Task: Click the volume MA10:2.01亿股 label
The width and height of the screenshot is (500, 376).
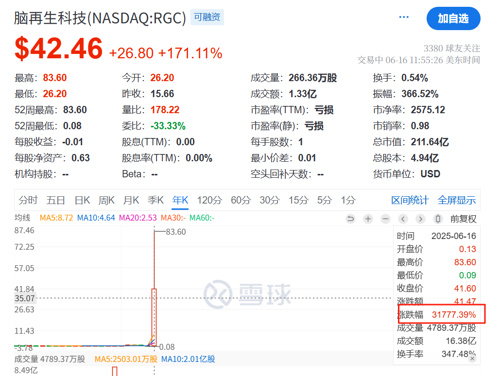Action: 188,359
